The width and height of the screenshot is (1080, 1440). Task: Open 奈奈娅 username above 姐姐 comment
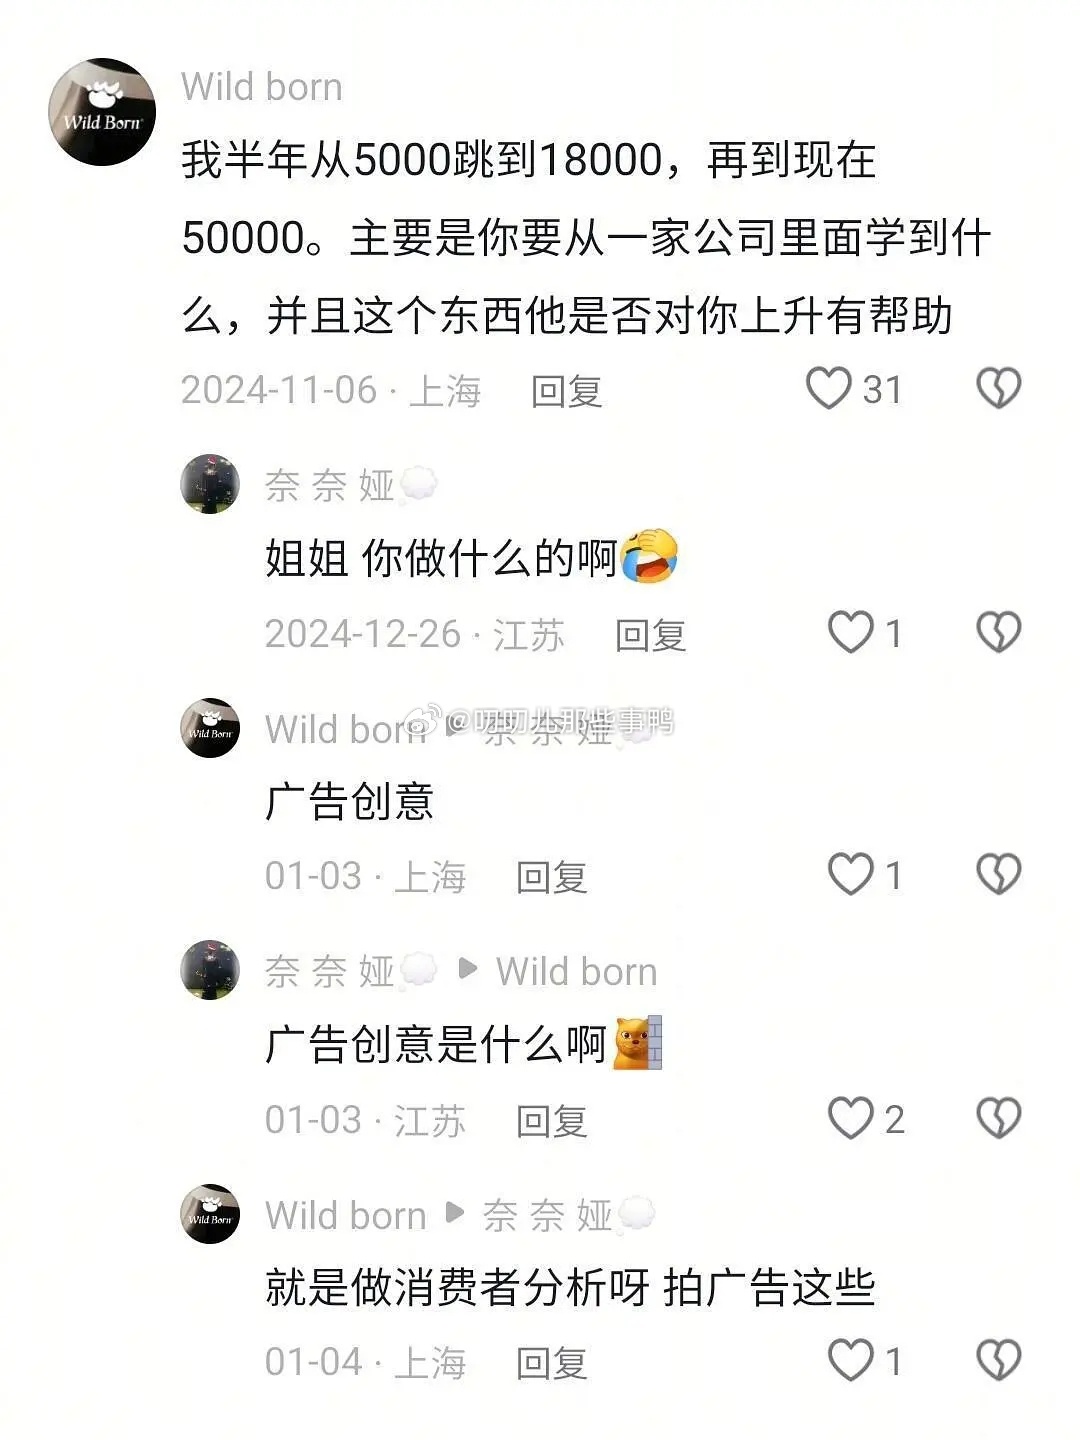pos(330,486)
